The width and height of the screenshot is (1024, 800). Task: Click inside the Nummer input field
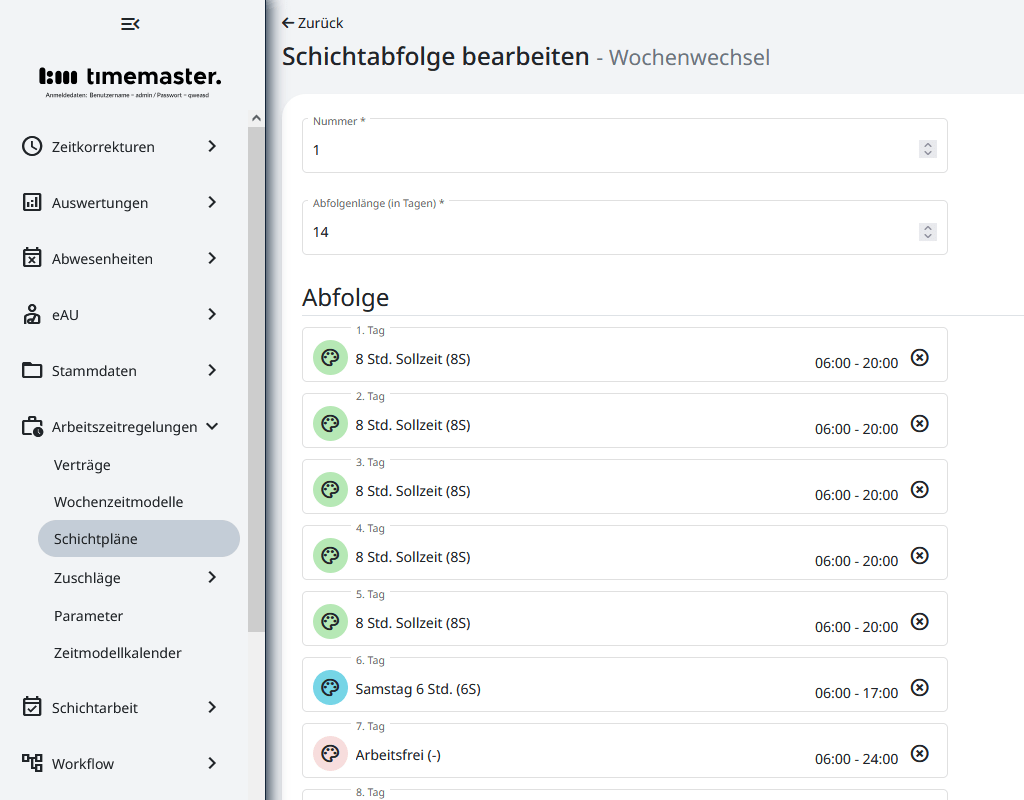[x=600, y=149]
